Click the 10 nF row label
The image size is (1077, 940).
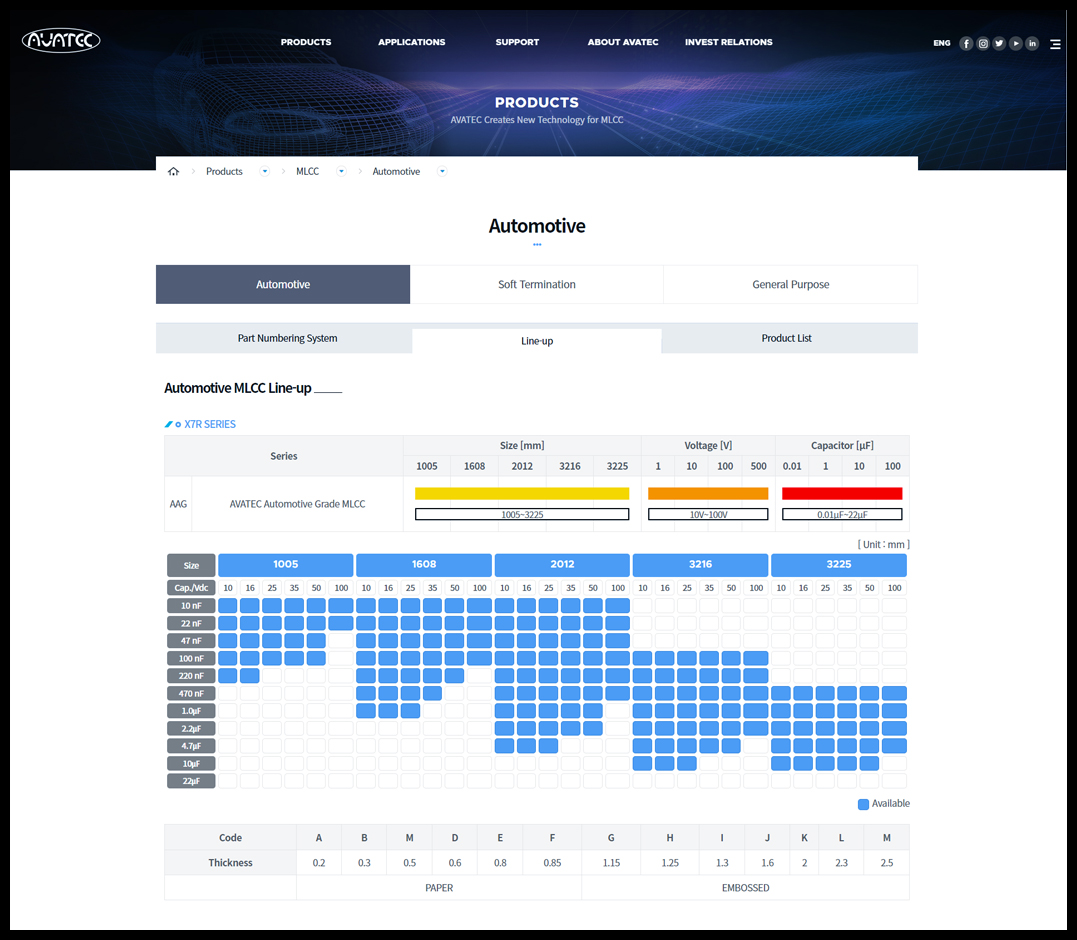click(x=191, y=606)
